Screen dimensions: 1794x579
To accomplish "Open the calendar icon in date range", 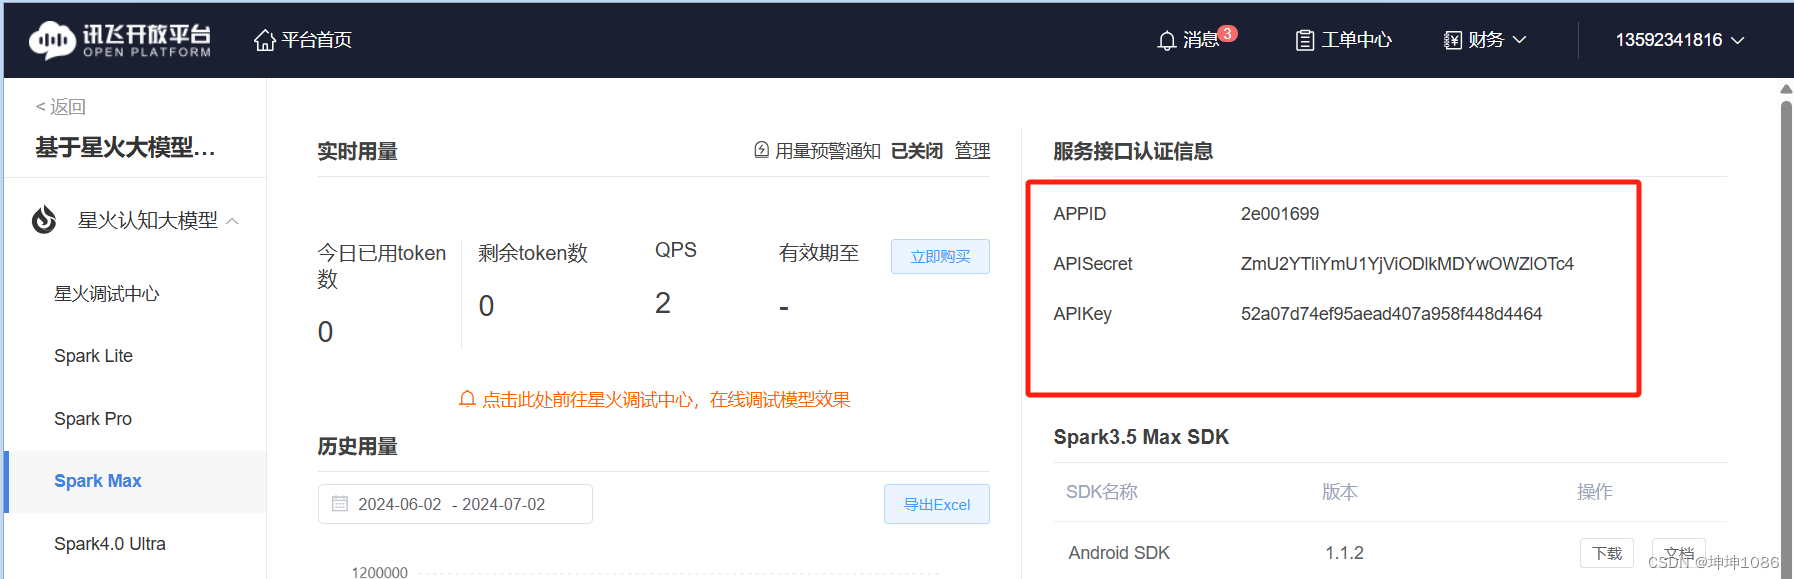I will pos(340,504).
